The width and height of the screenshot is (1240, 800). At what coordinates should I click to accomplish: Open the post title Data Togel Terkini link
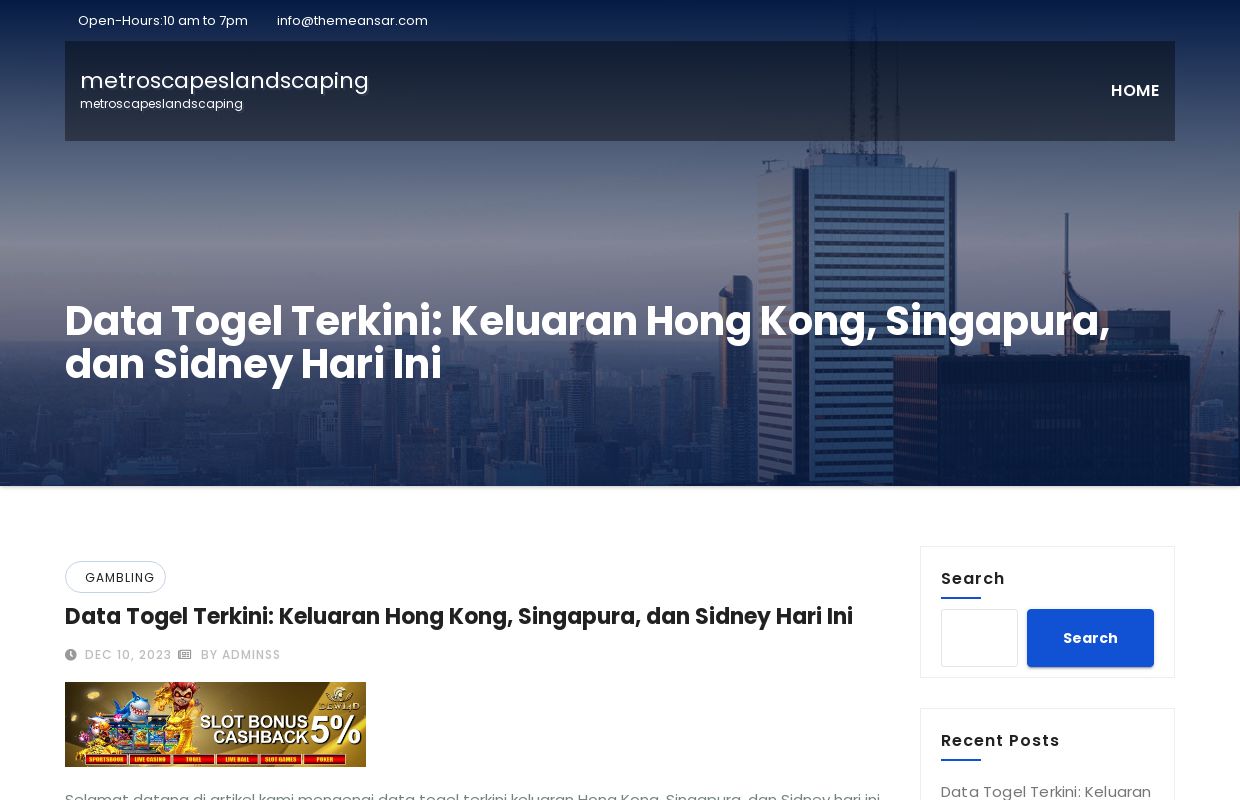point(459,616)
